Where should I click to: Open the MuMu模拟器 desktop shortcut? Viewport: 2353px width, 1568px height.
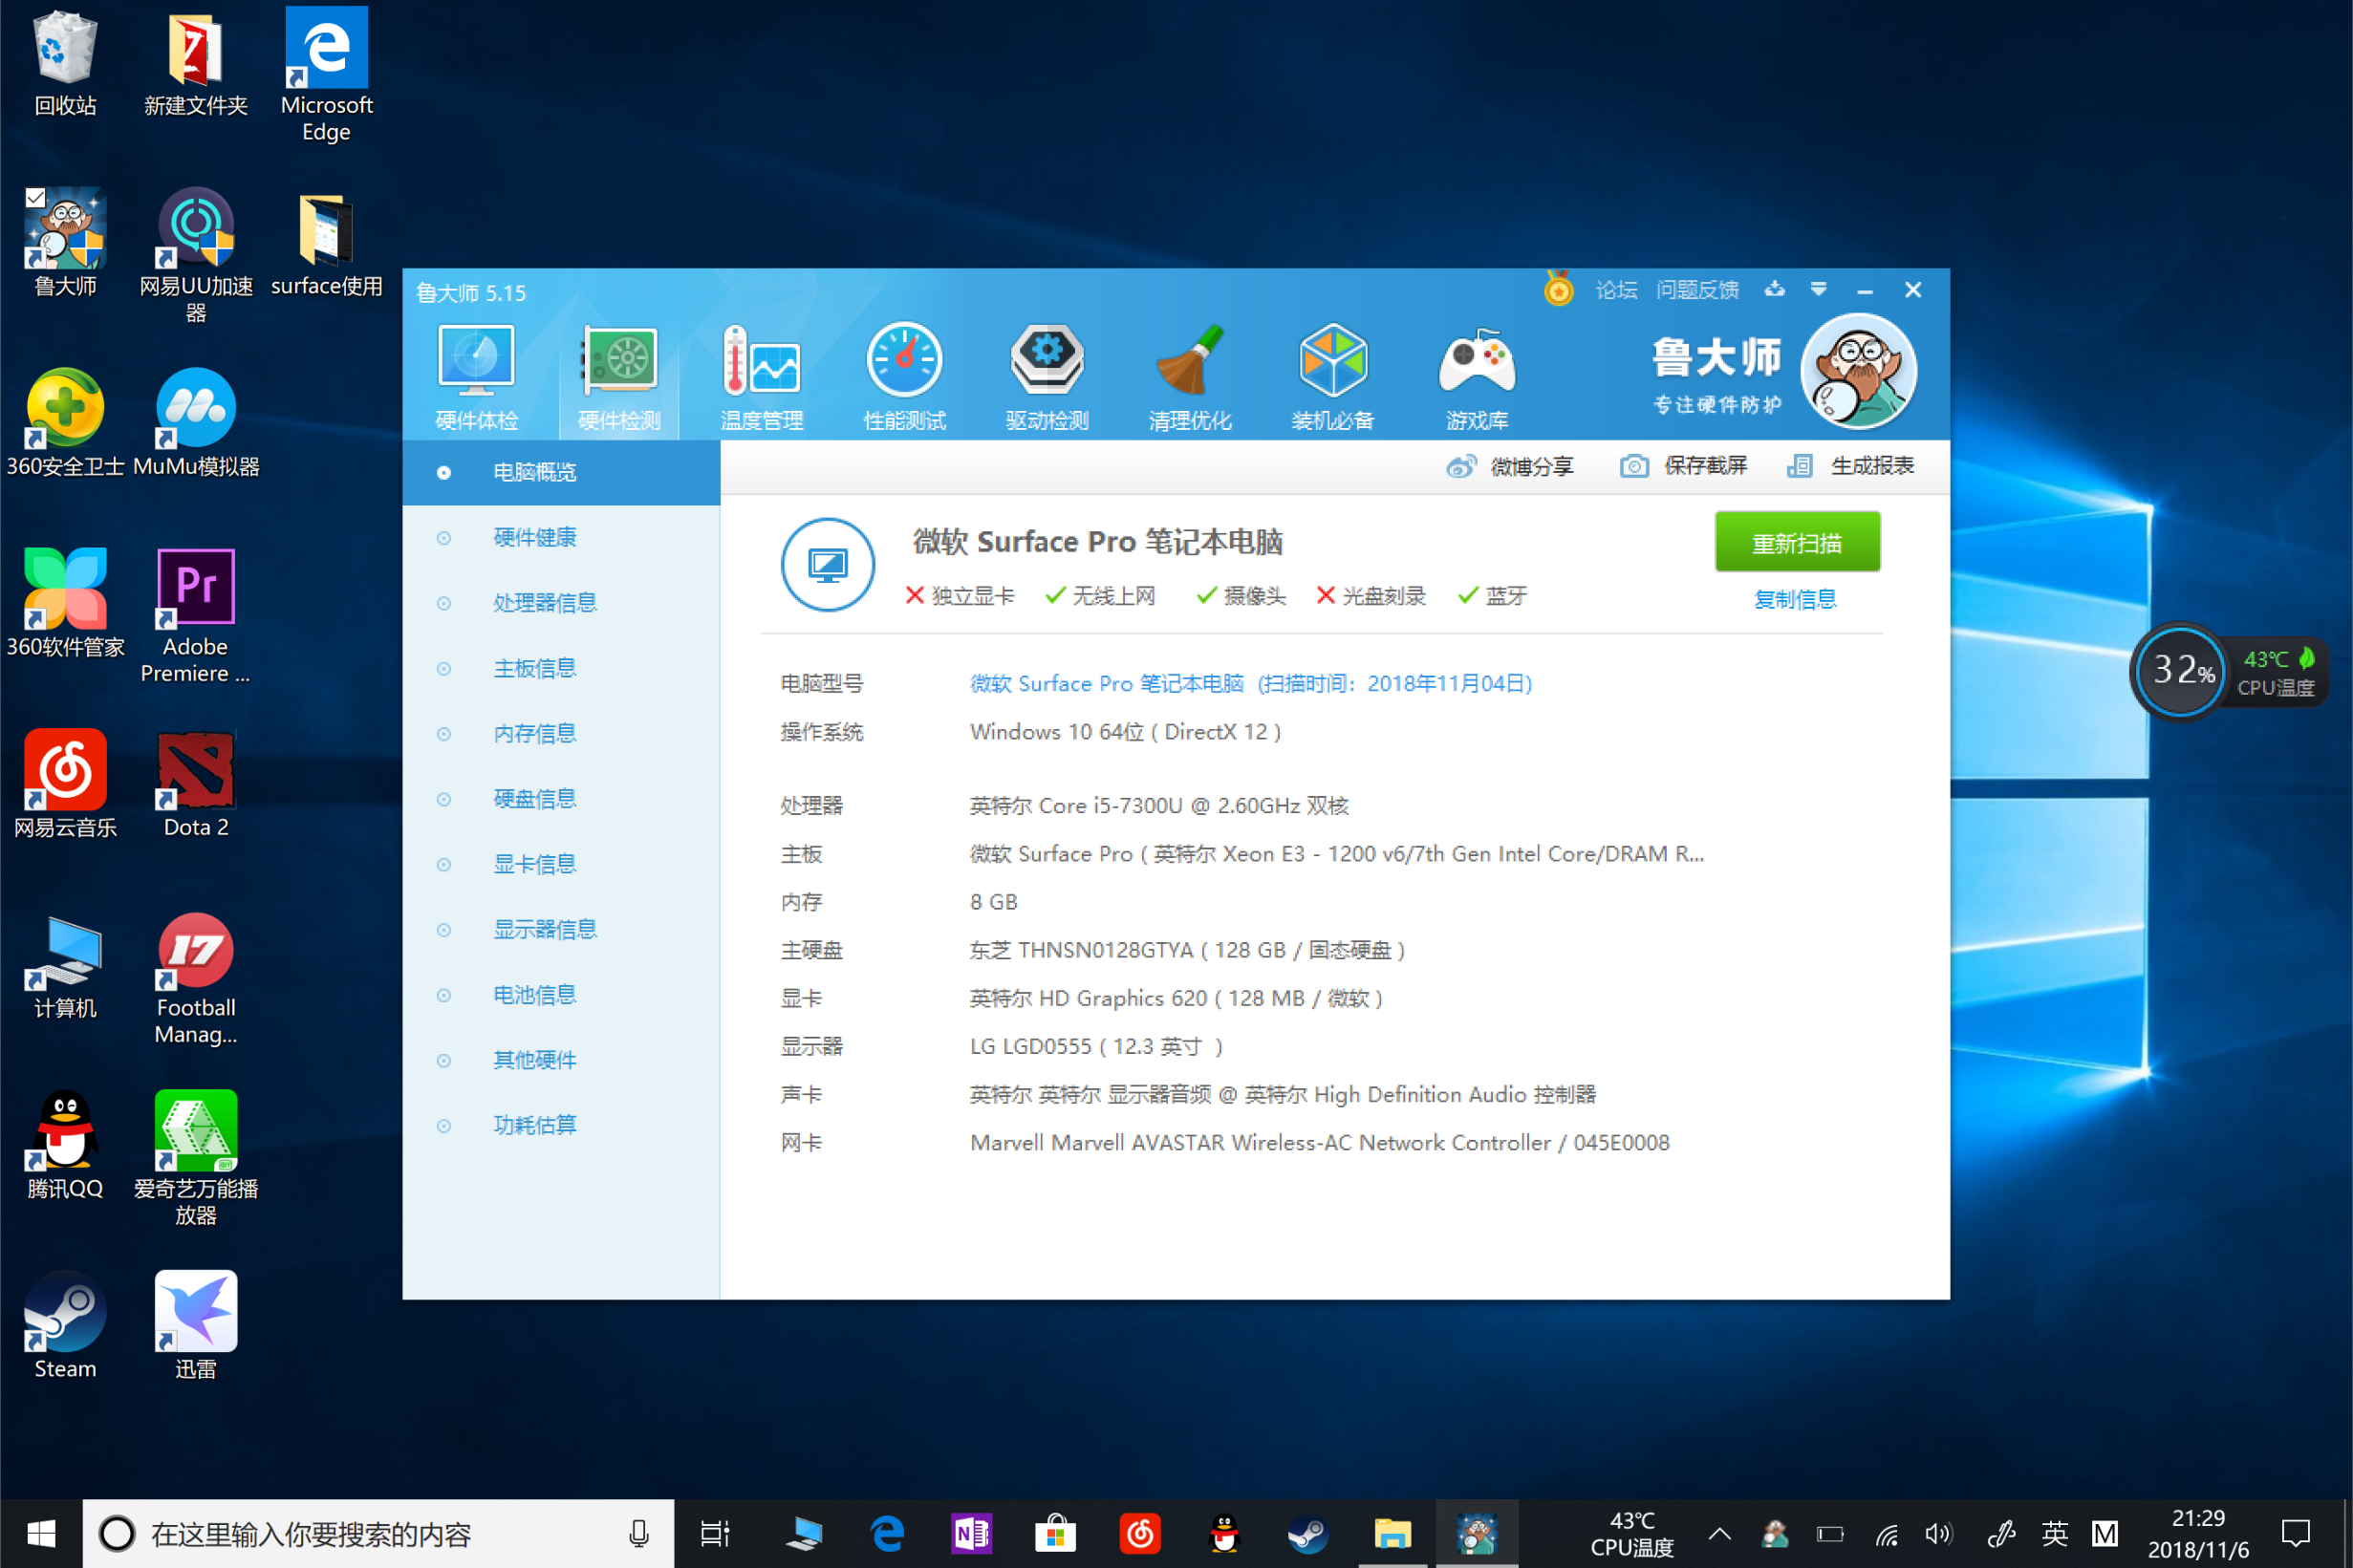pos(196,423)
